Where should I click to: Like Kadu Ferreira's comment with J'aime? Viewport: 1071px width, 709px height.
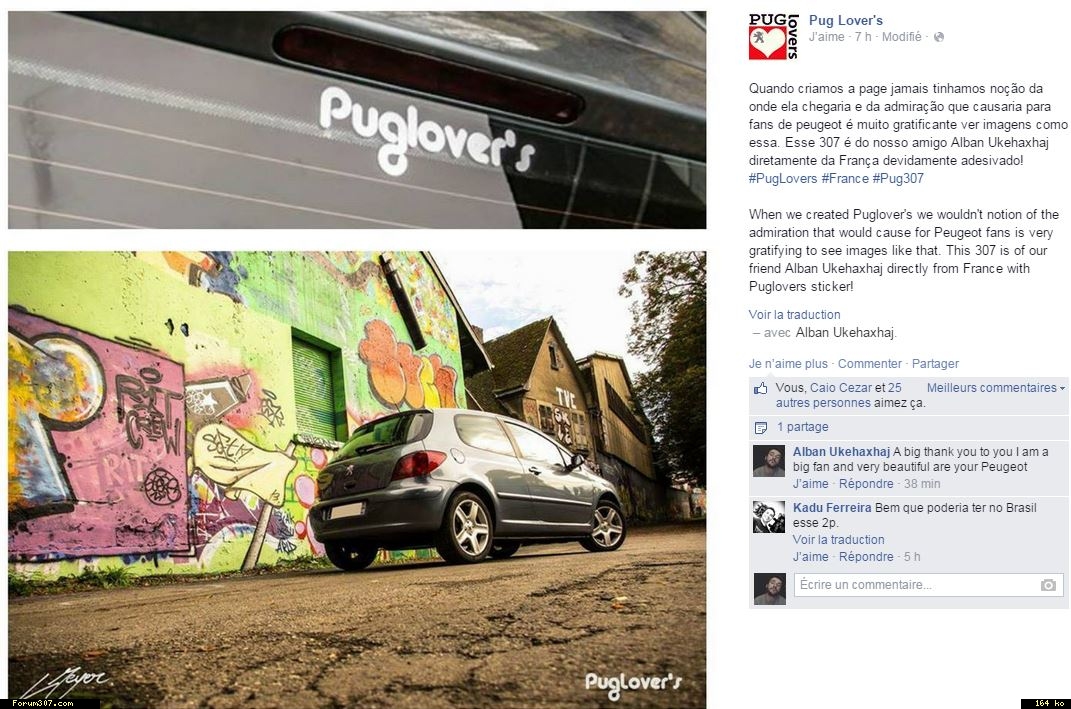[x=810, y=557]
